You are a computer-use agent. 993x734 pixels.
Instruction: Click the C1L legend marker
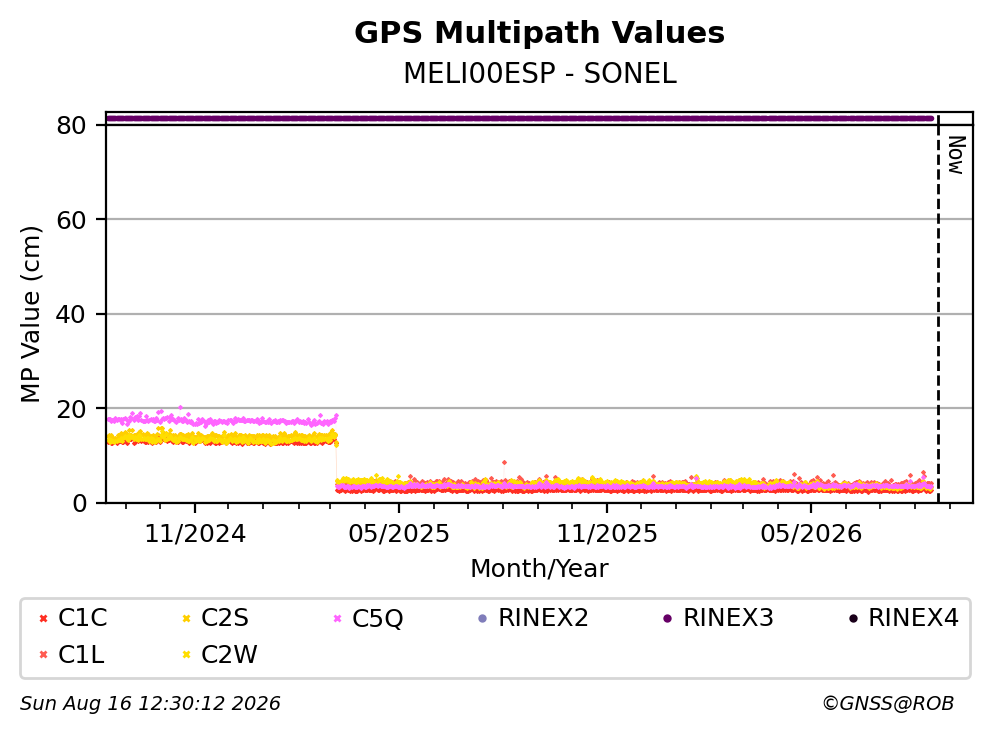(x=43, y=655)
